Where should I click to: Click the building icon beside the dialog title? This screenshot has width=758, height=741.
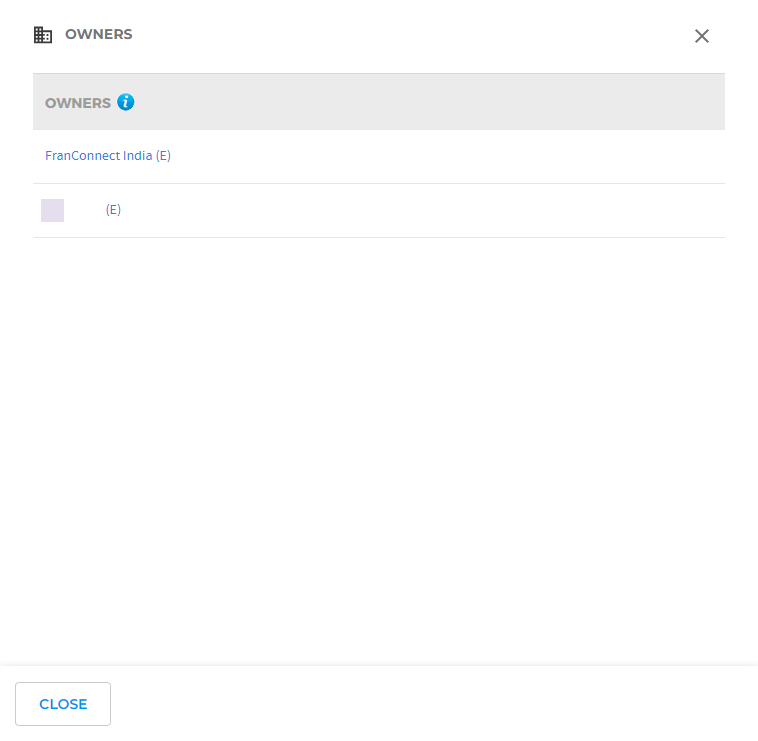pos(43,35)
